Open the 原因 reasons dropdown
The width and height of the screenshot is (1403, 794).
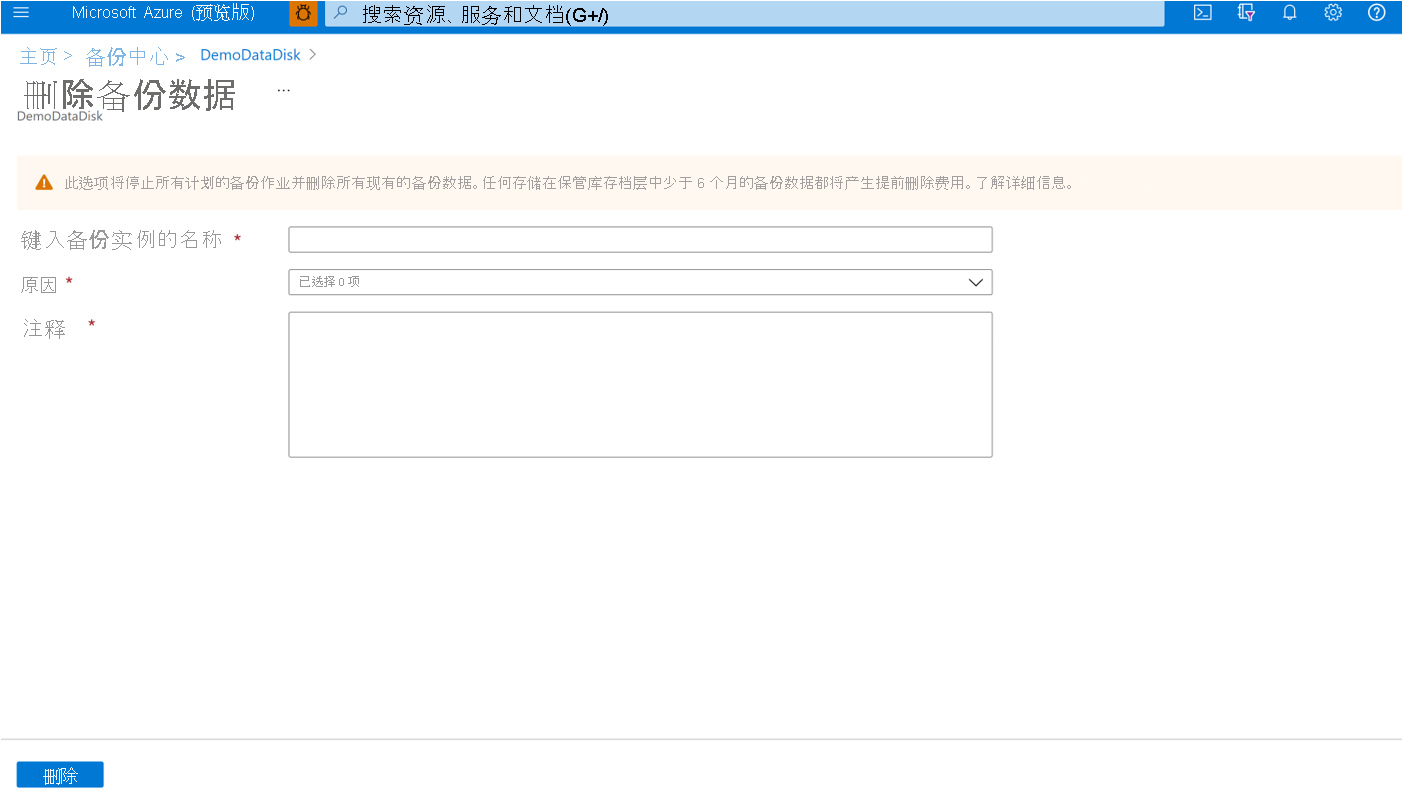(x=640, y=282)
